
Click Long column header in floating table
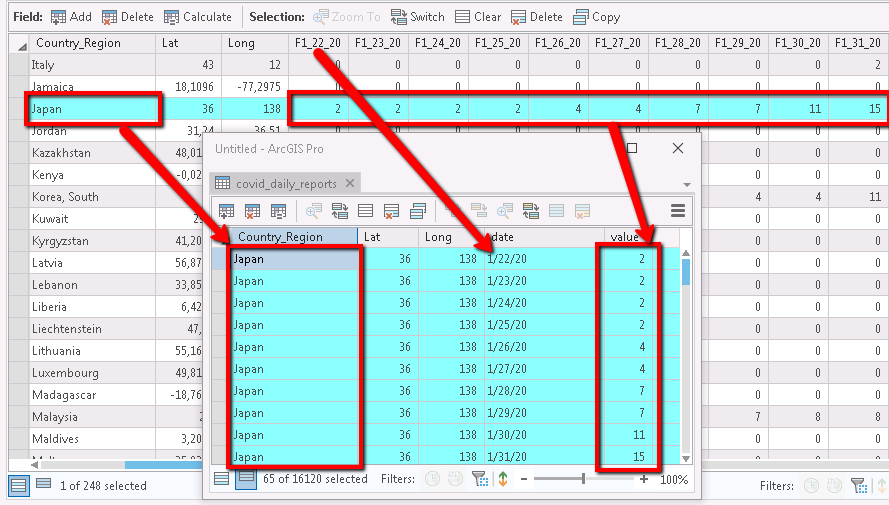451,237
